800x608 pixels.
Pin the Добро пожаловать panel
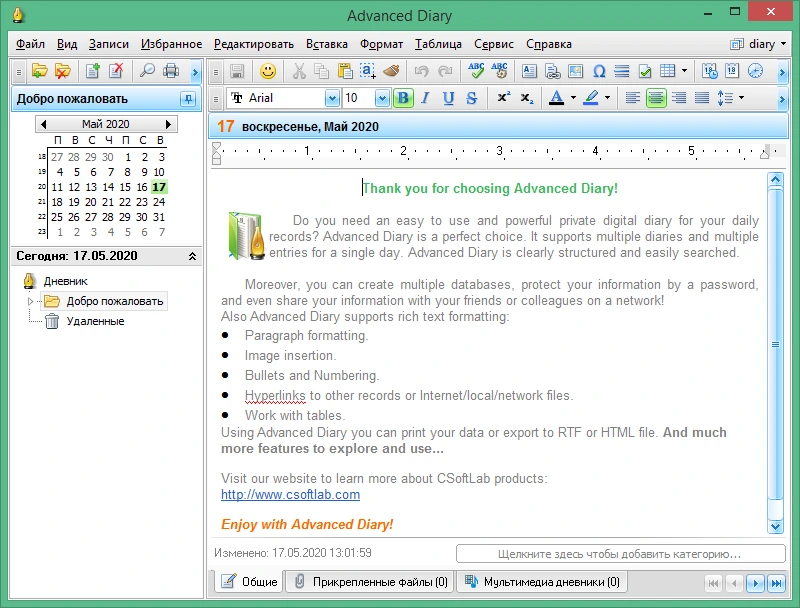pos(188,99)
